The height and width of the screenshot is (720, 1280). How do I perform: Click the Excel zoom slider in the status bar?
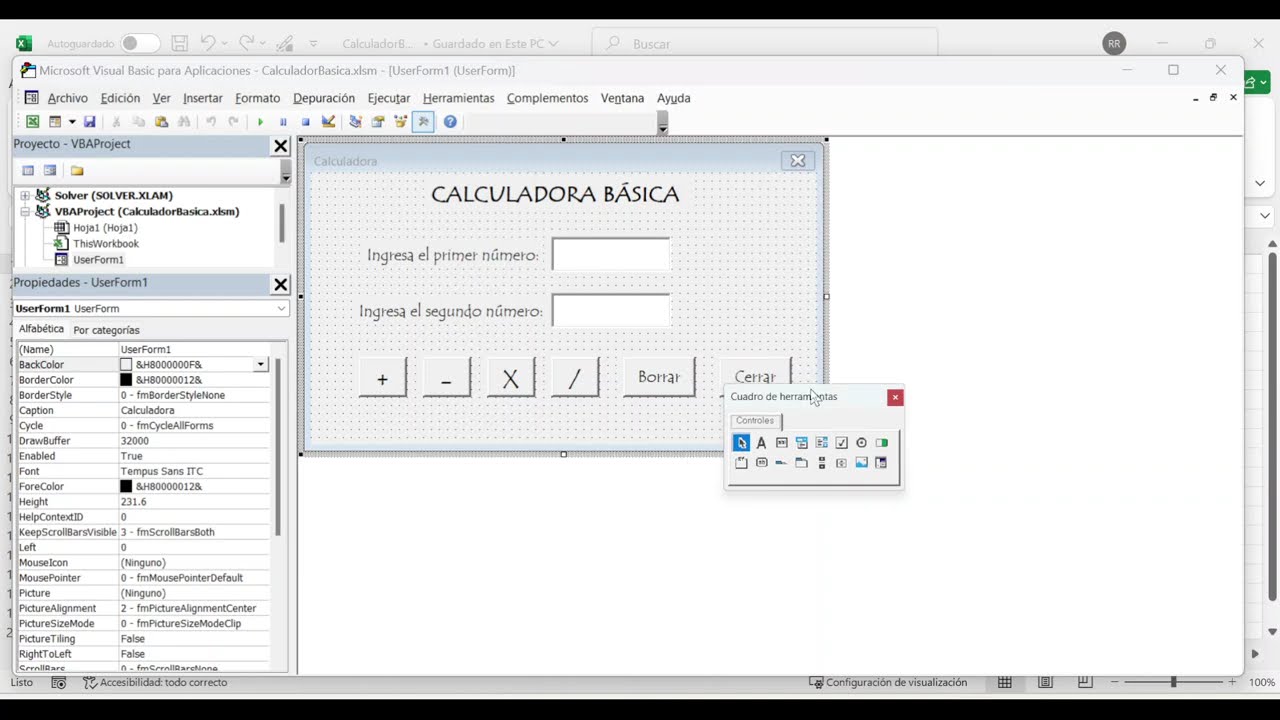(1174, 682)
